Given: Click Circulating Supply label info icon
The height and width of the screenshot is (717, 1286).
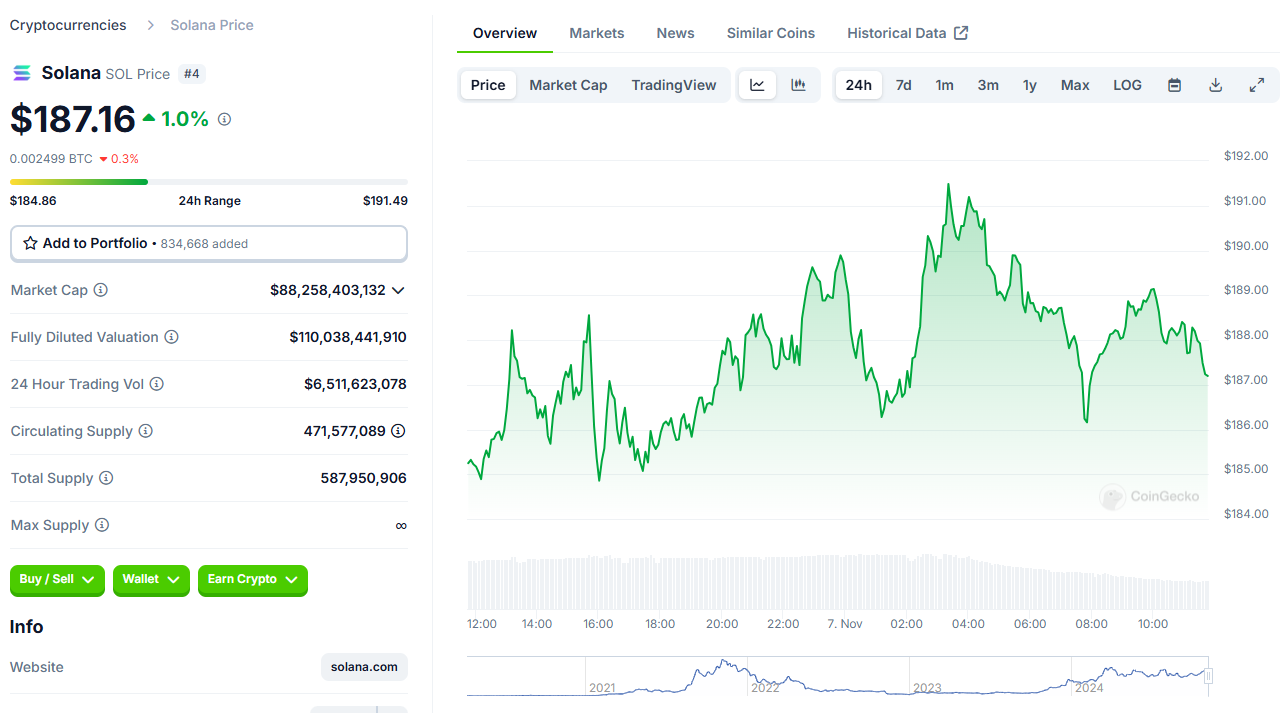Looking at the screenshot, I should 146,431.
